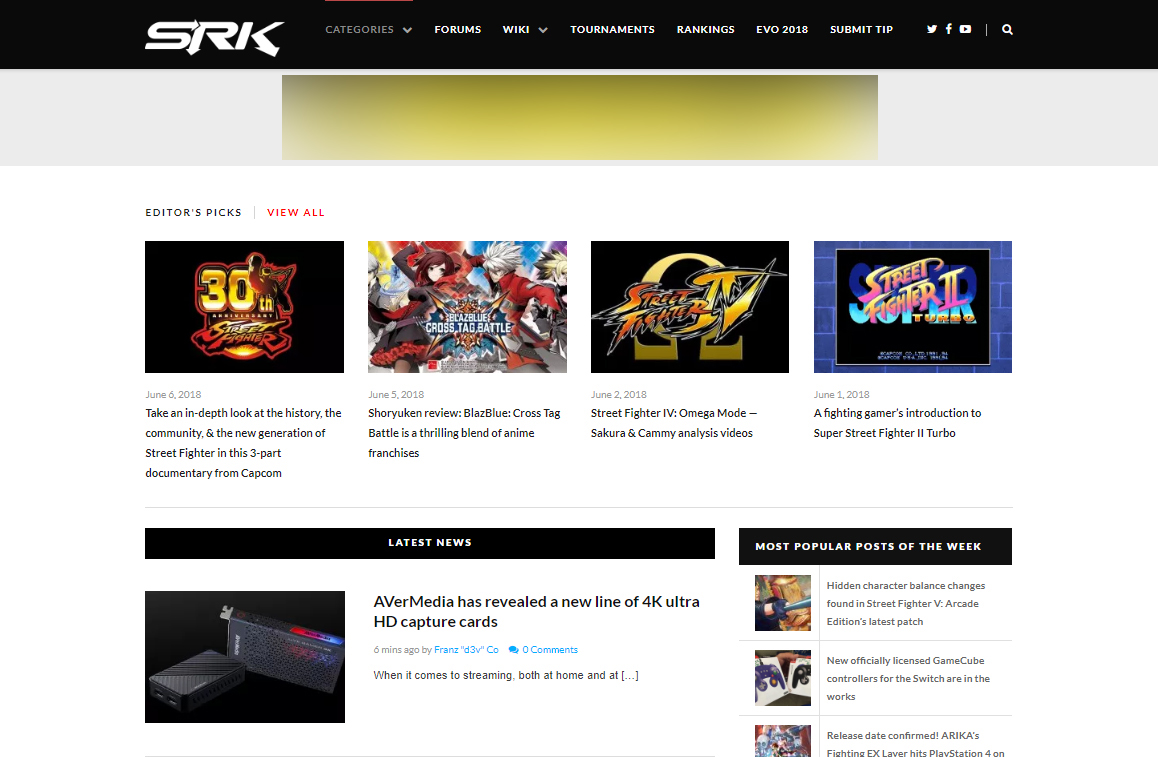Click View All editor's picks
Screen dimensions: 1158x757
click(x=296, y=213)
